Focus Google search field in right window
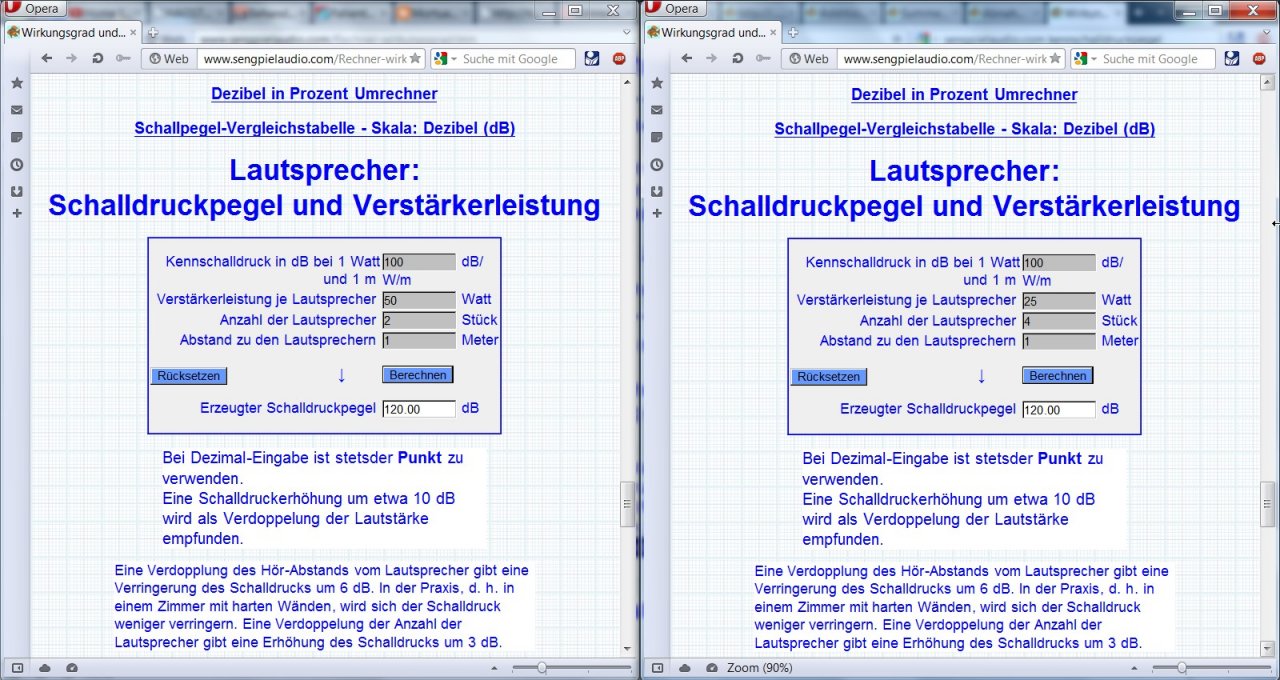The width and height of the screenshot is (1280, 680). point(1157,59)
